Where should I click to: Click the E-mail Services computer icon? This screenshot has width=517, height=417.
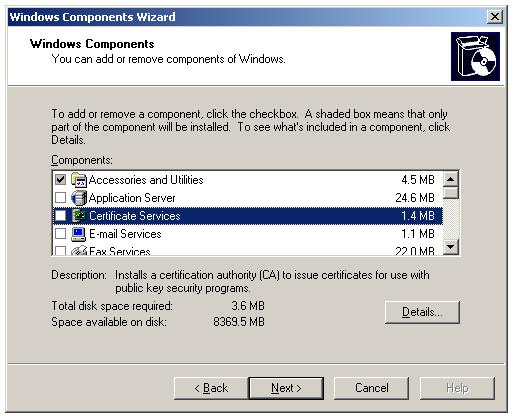click(79, 234)
